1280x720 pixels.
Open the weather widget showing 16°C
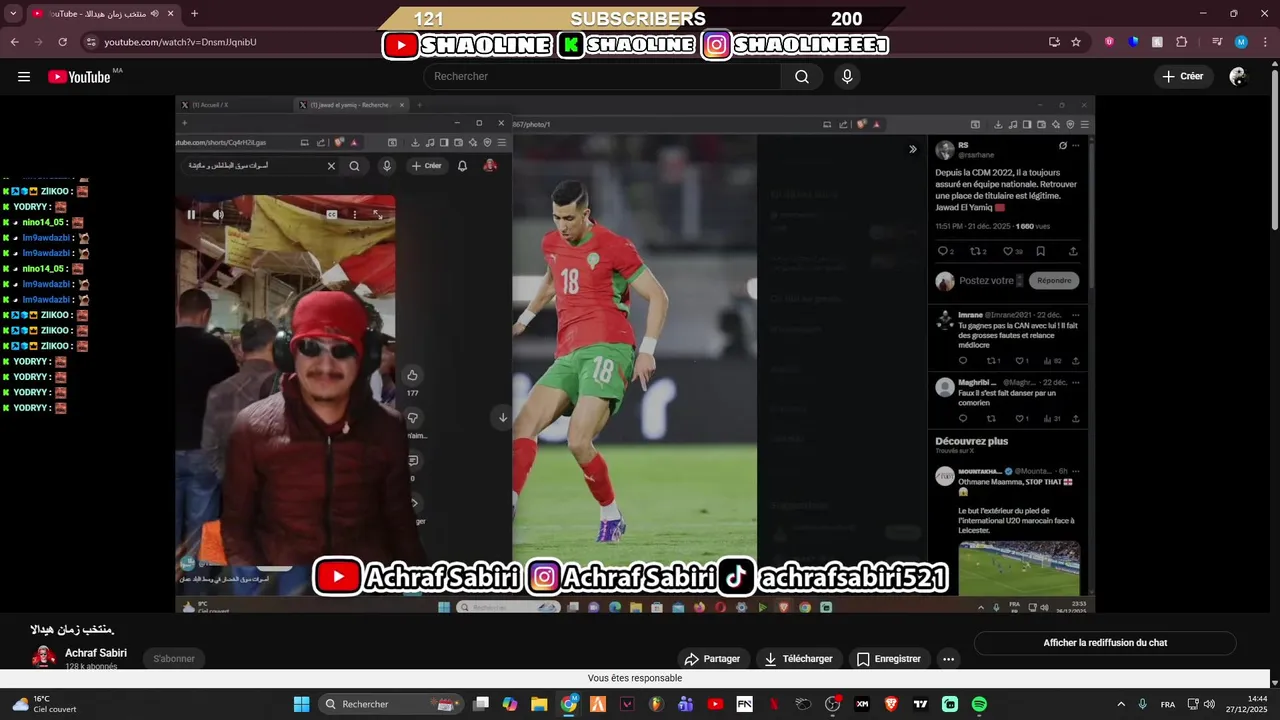[x=45, y=704]
